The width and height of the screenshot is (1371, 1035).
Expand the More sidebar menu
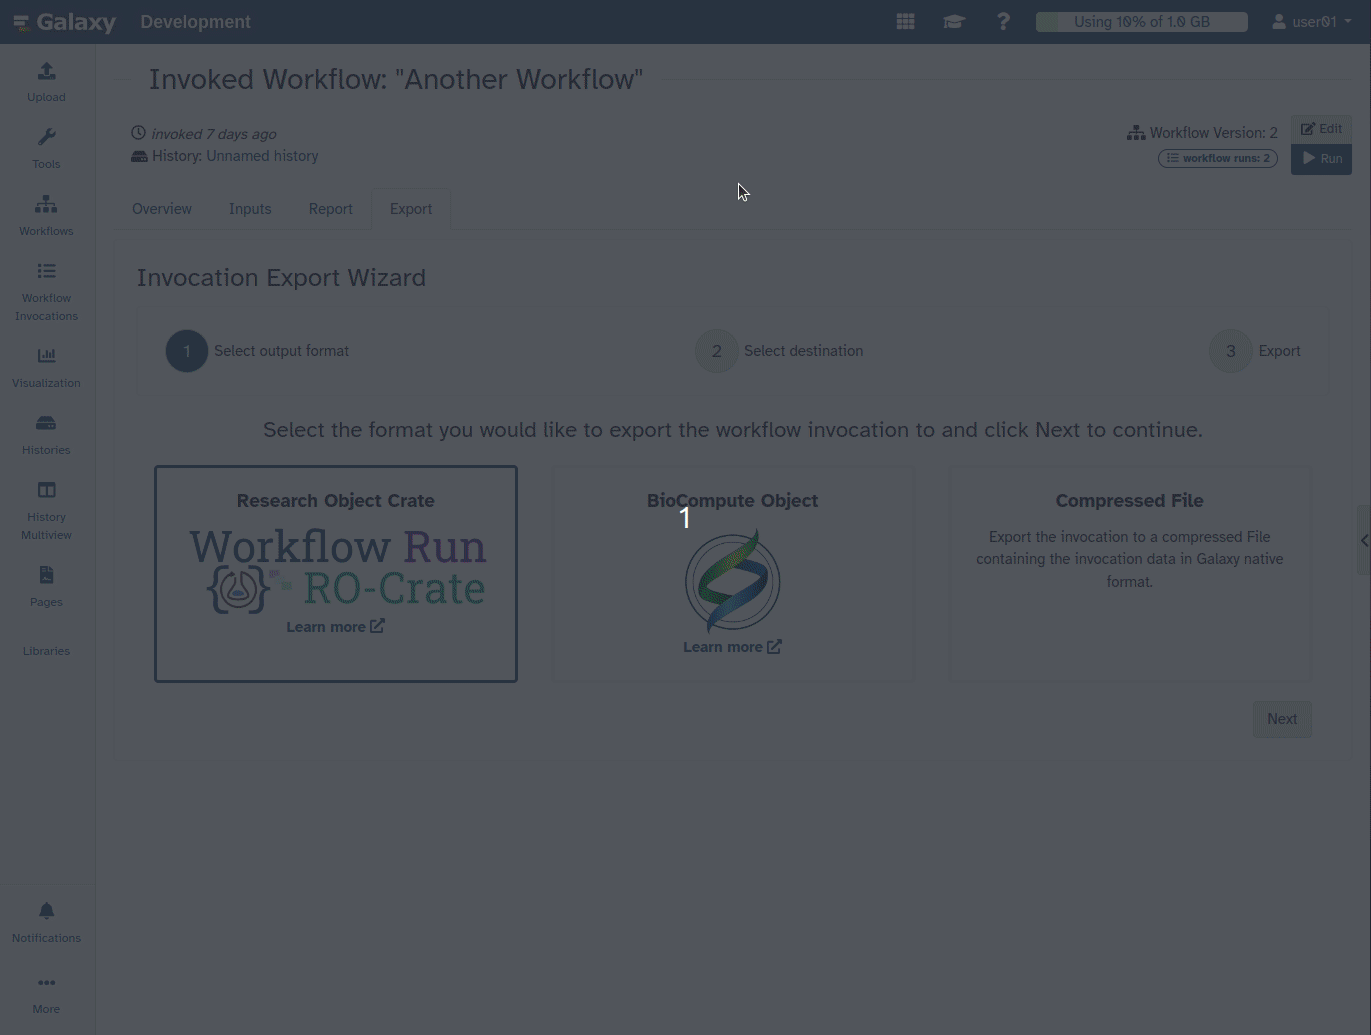pyautogui.click(x=46, y=993)
